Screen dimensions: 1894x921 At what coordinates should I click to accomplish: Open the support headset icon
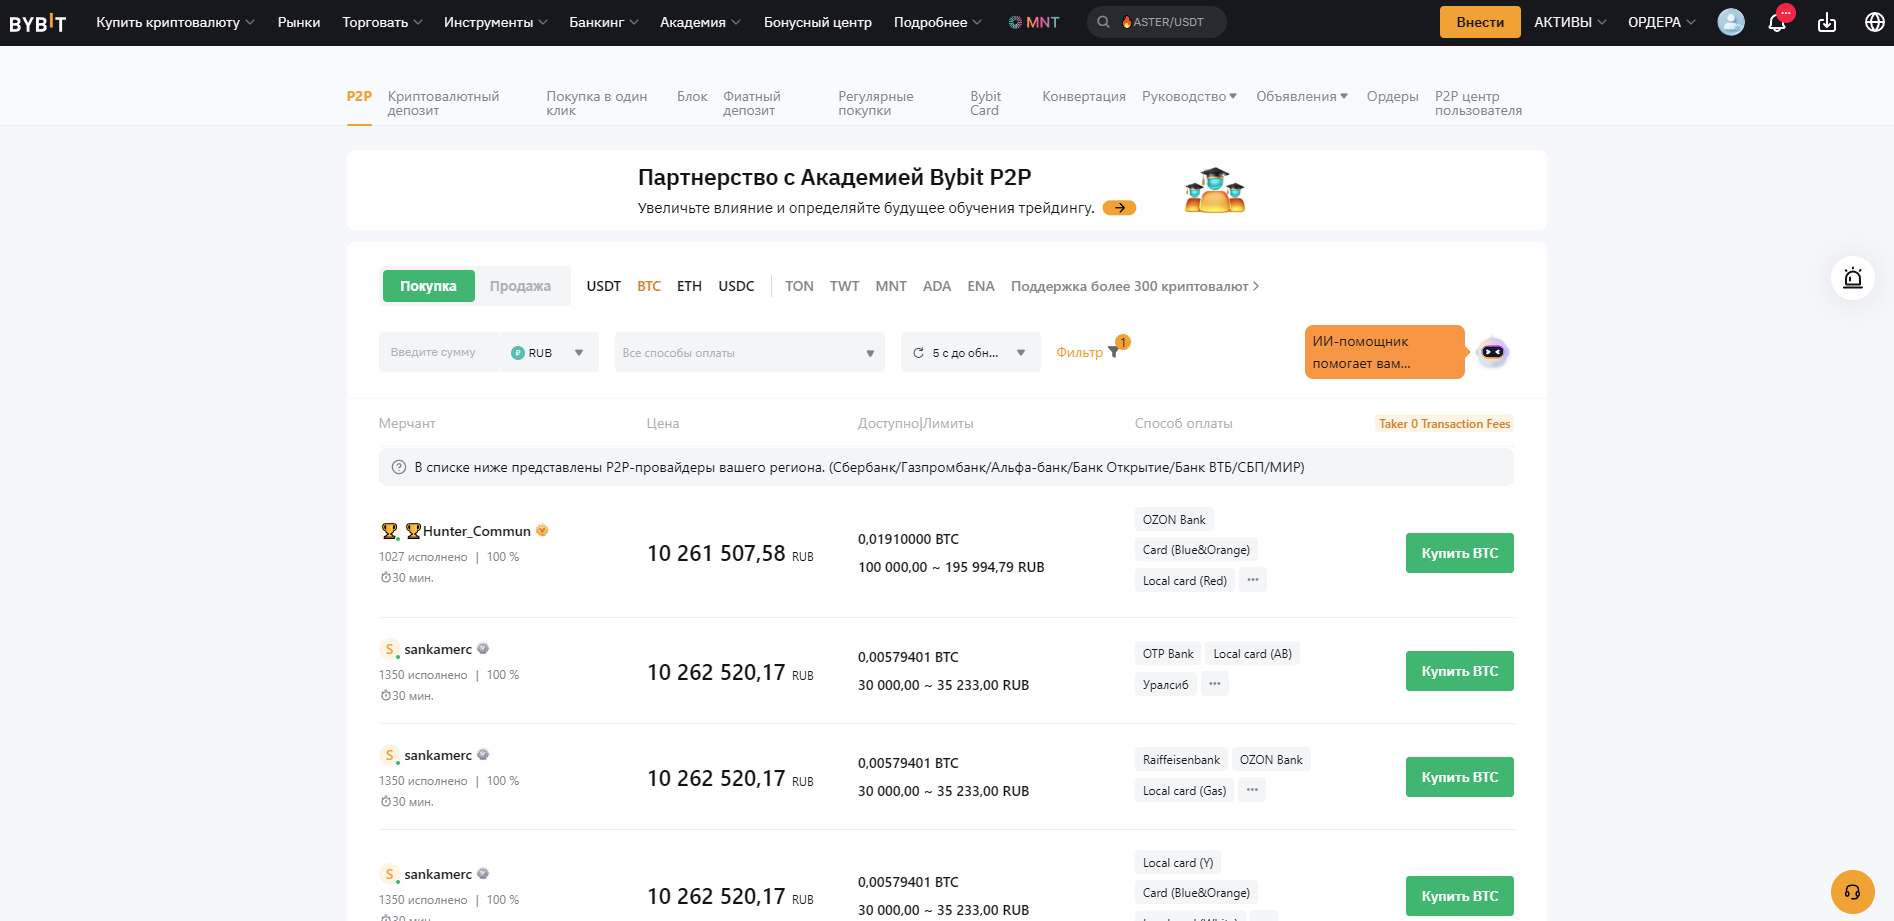pyautogui.click(x=1853, y=891)
